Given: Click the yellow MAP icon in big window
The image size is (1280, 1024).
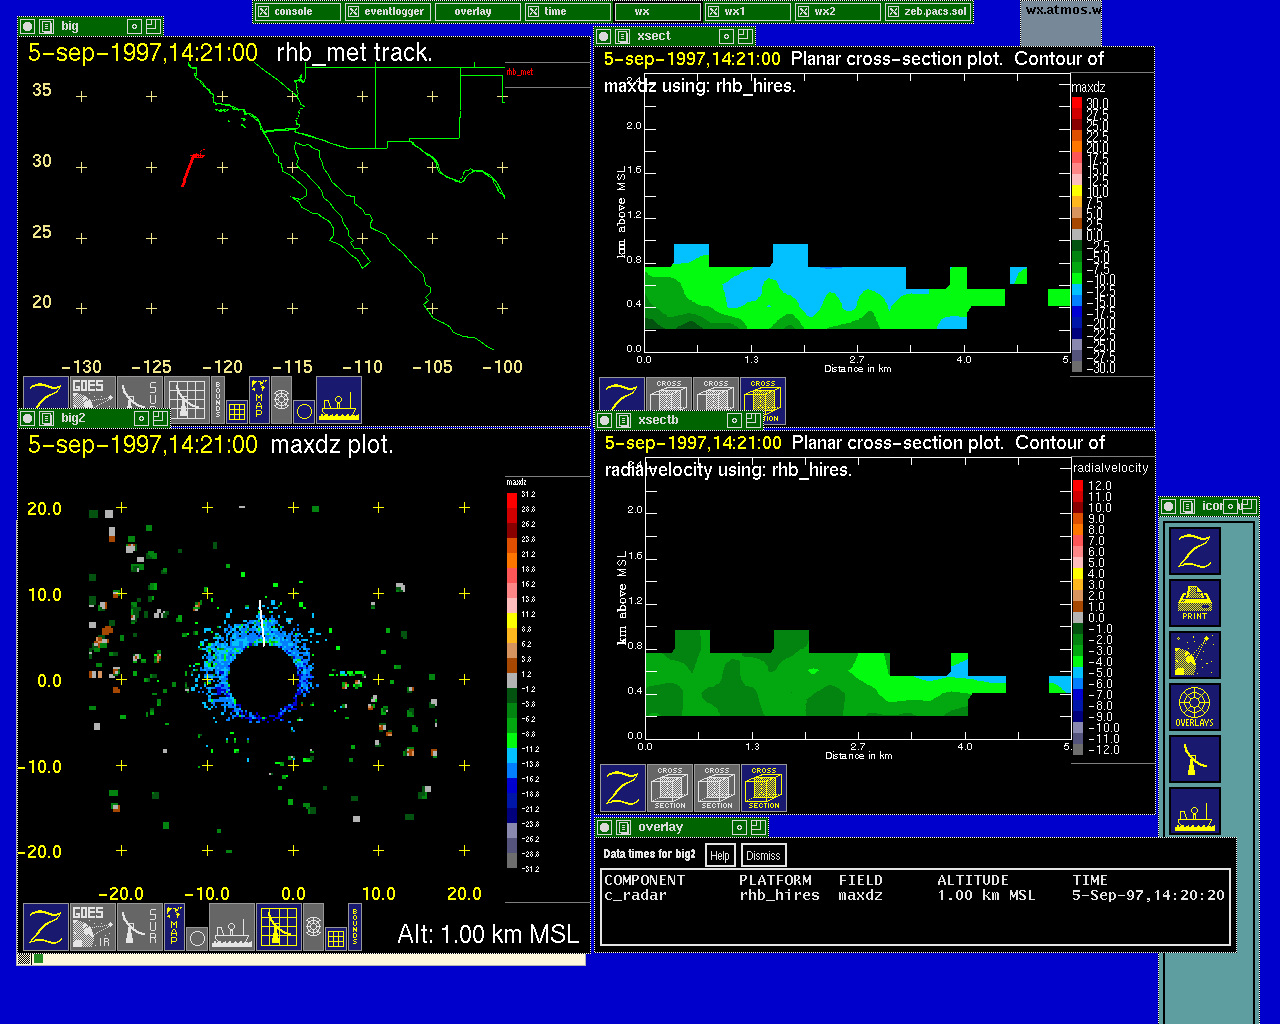Looking at the screenshot, I should point(259,399).
